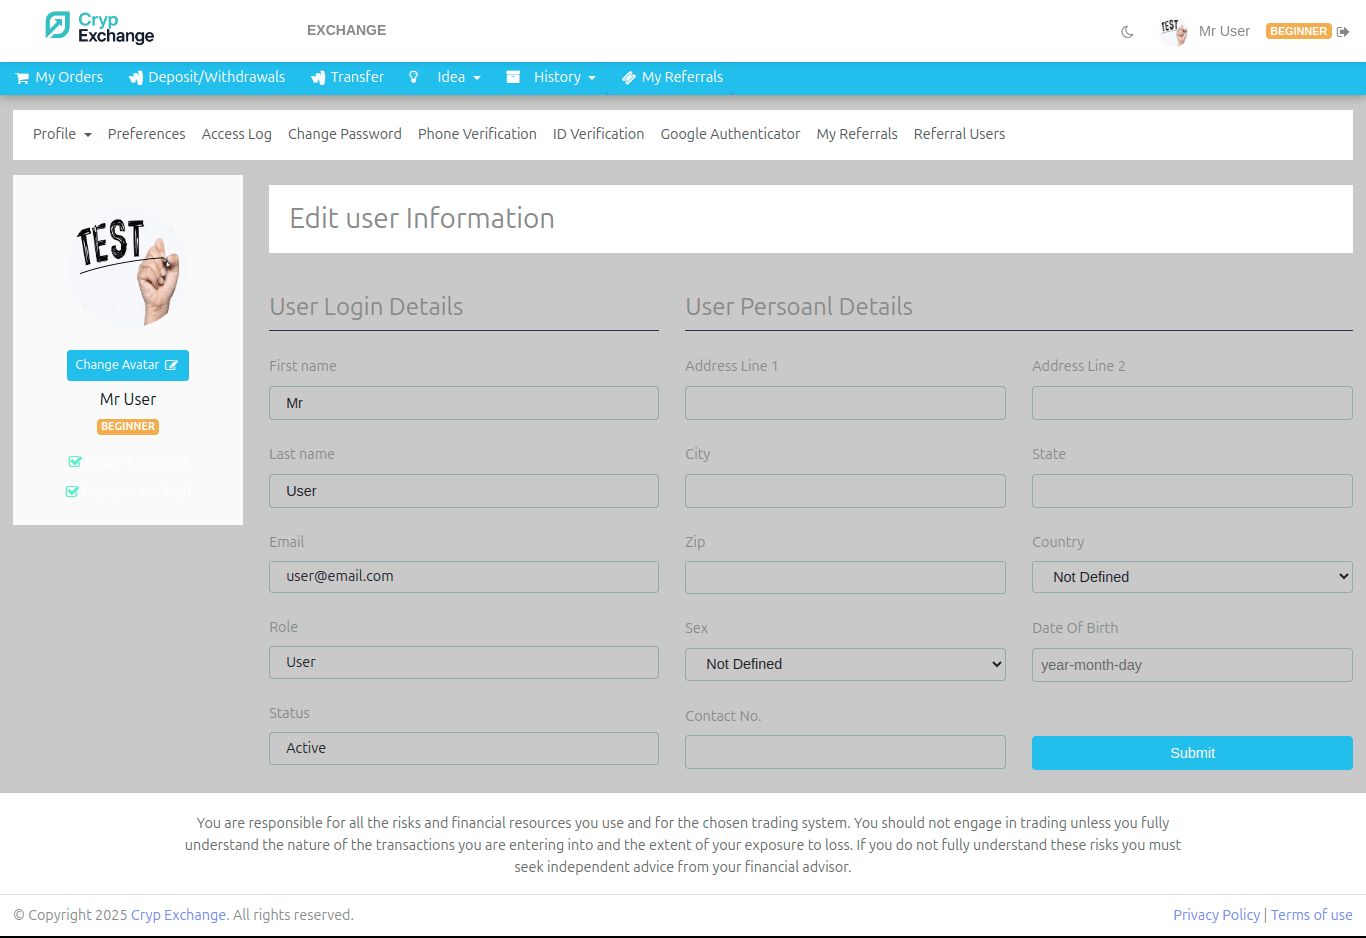
Task: Open the Google Authenticator tab
Action: (730, 134)
